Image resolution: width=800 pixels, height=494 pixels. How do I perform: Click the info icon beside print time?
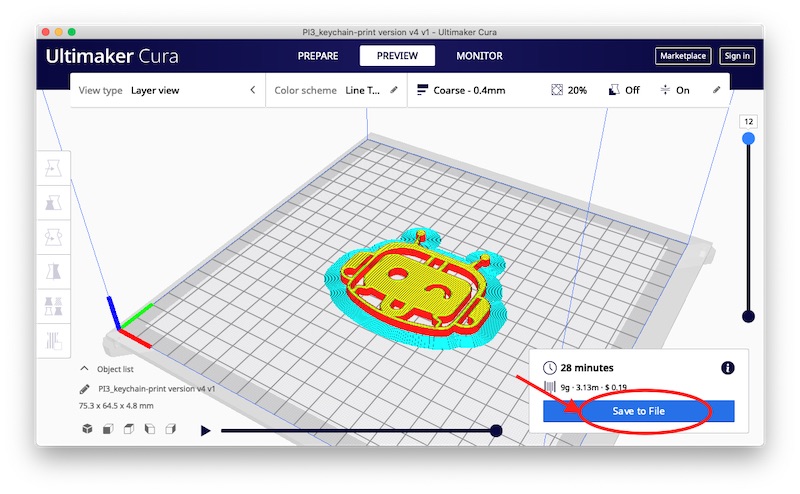(x=728, y=367)
